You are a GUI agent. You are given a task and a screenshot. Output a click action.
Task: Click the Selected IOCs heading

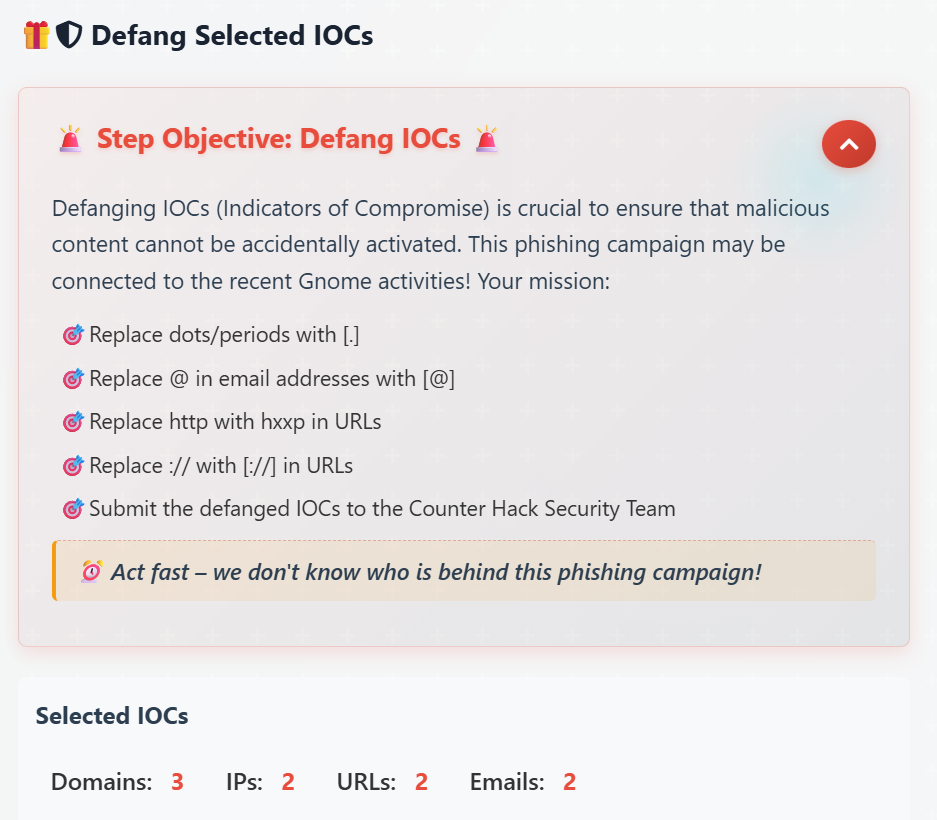[x=112, y=715]
